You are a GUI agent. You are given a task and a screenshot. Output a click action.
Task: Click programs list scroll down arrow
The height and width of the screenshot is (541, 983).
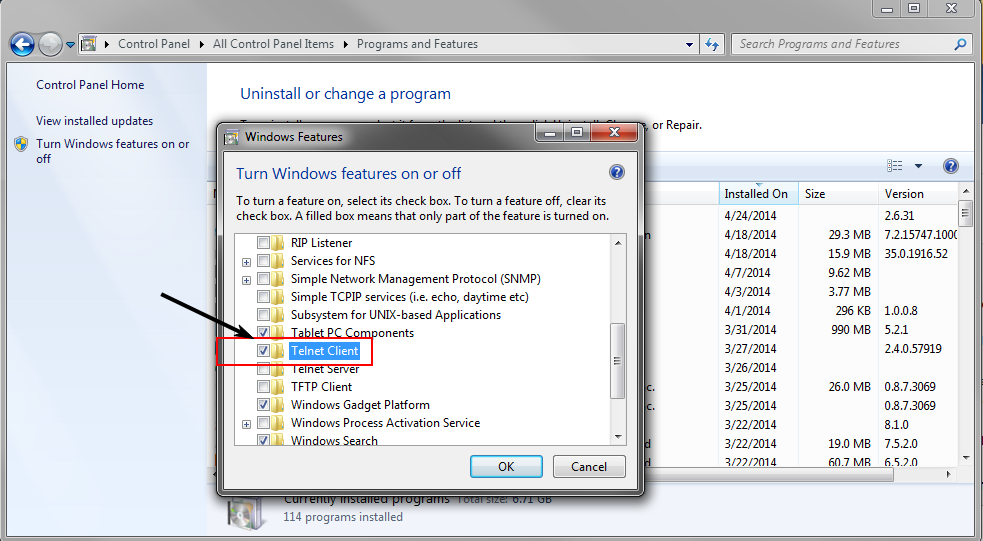[x=965, y=458]
